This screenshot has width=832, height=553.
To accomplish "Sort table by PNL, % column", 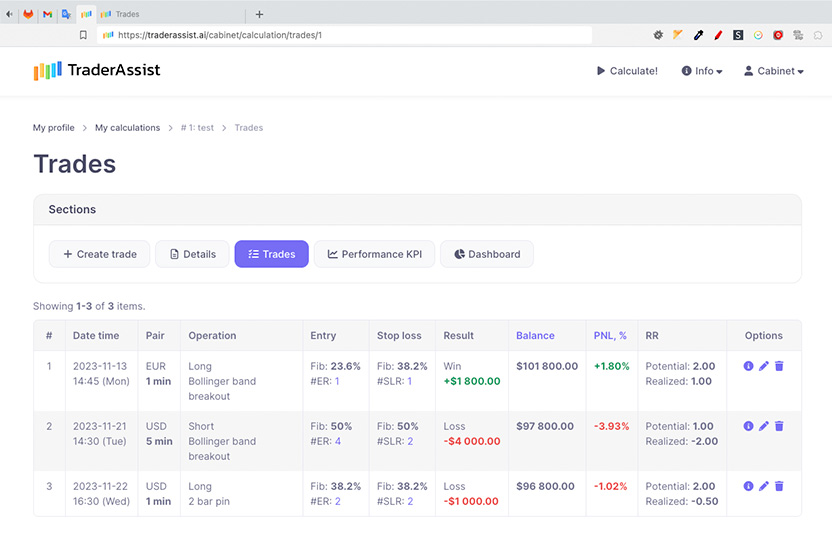I will 609,336.
